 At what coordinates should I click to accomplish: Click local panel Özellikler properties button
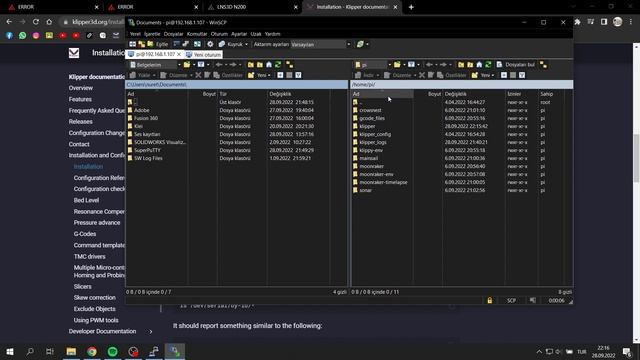229,75
